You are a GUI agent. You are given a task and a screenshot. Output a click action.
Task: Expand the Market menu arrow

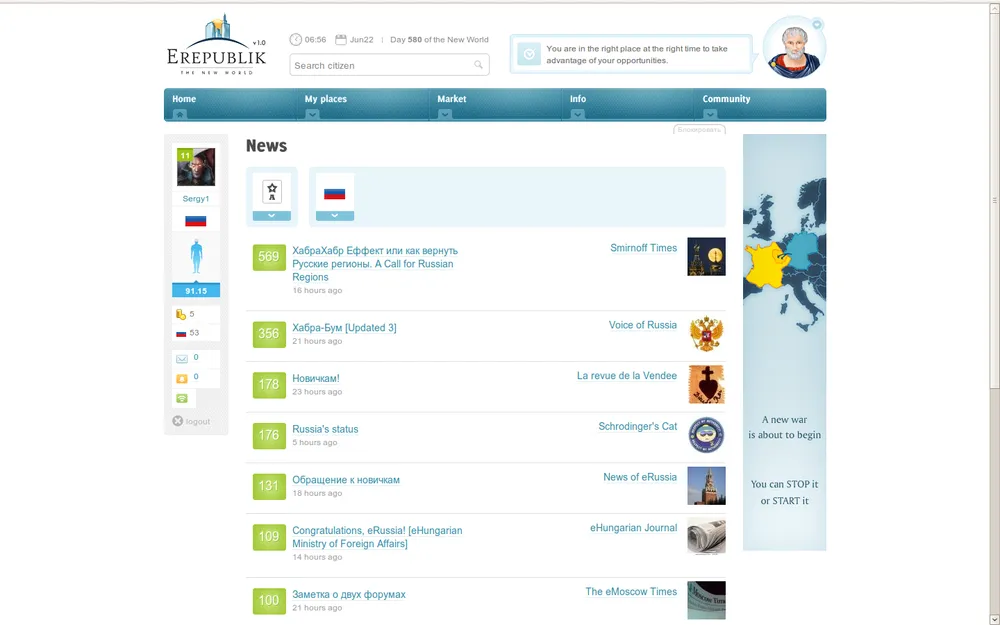[445, 114]
